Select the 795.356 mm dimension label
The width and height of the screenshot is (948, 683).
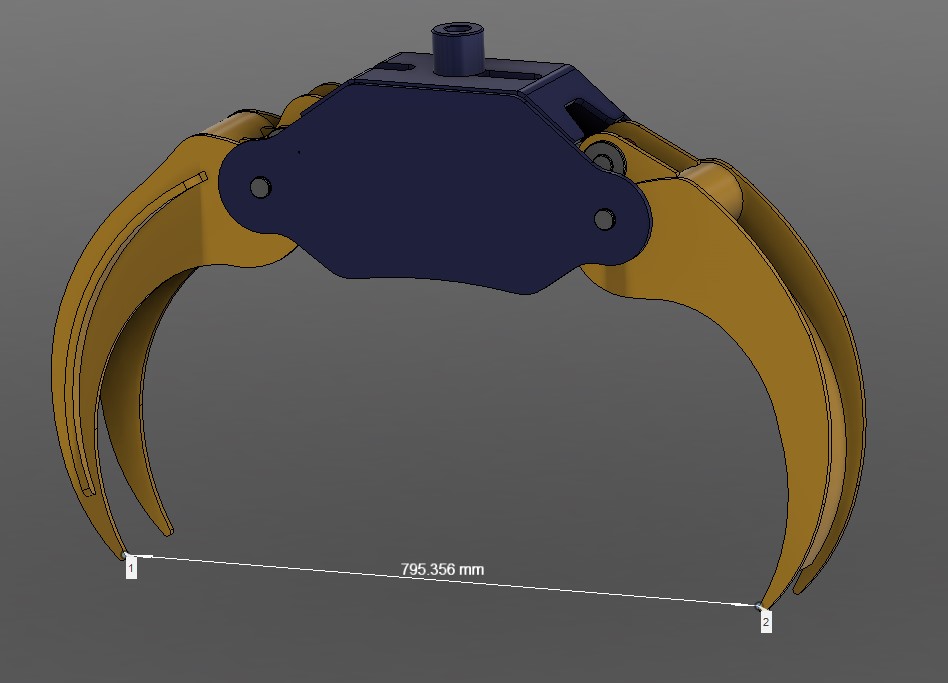click(x=442, y=568)
